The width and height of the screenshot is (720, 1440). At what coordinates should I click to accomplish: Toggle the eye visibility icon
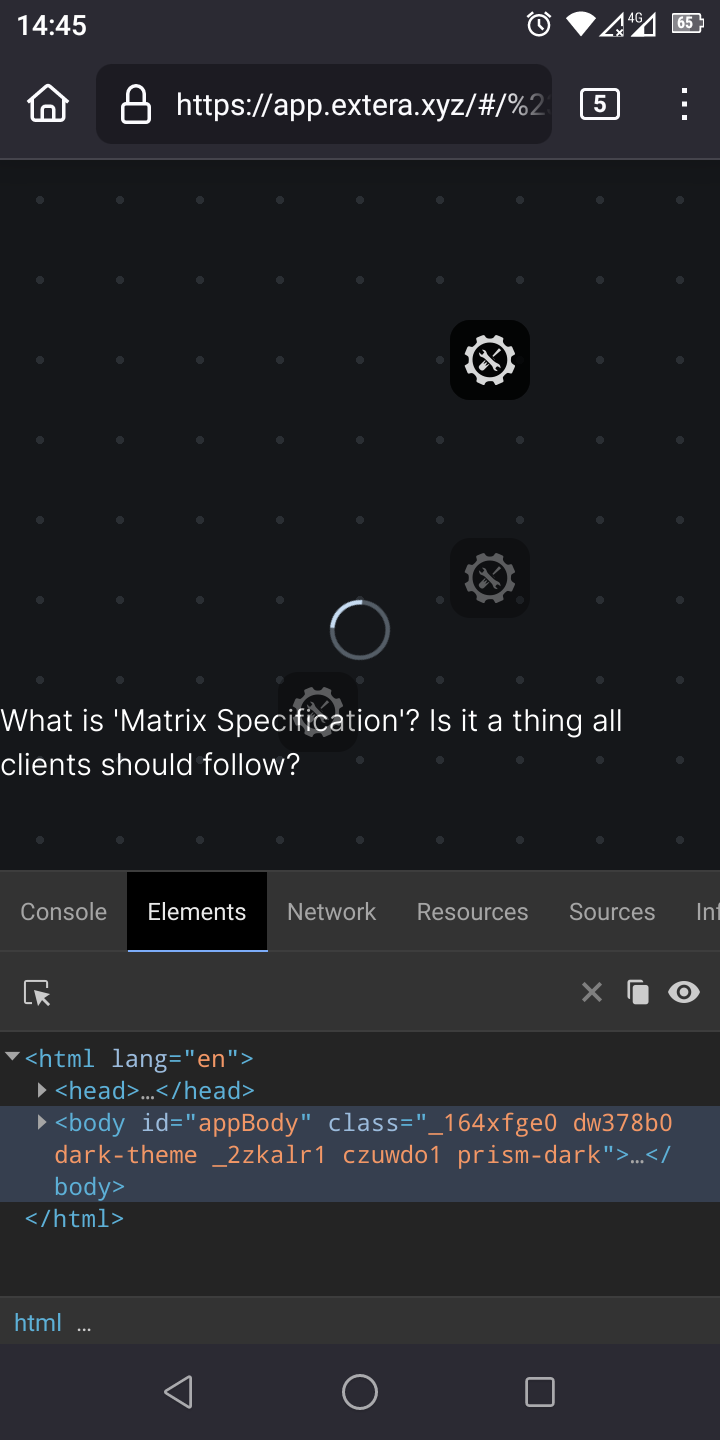pos(684,992)
